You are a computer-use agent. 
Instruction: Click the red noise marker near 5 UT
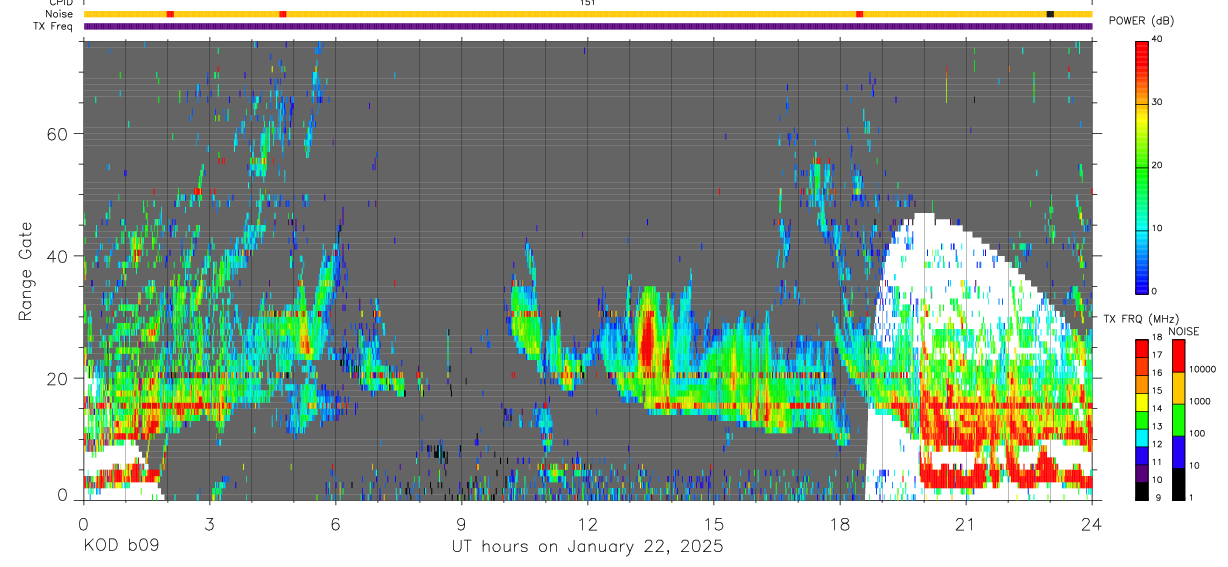283,14
